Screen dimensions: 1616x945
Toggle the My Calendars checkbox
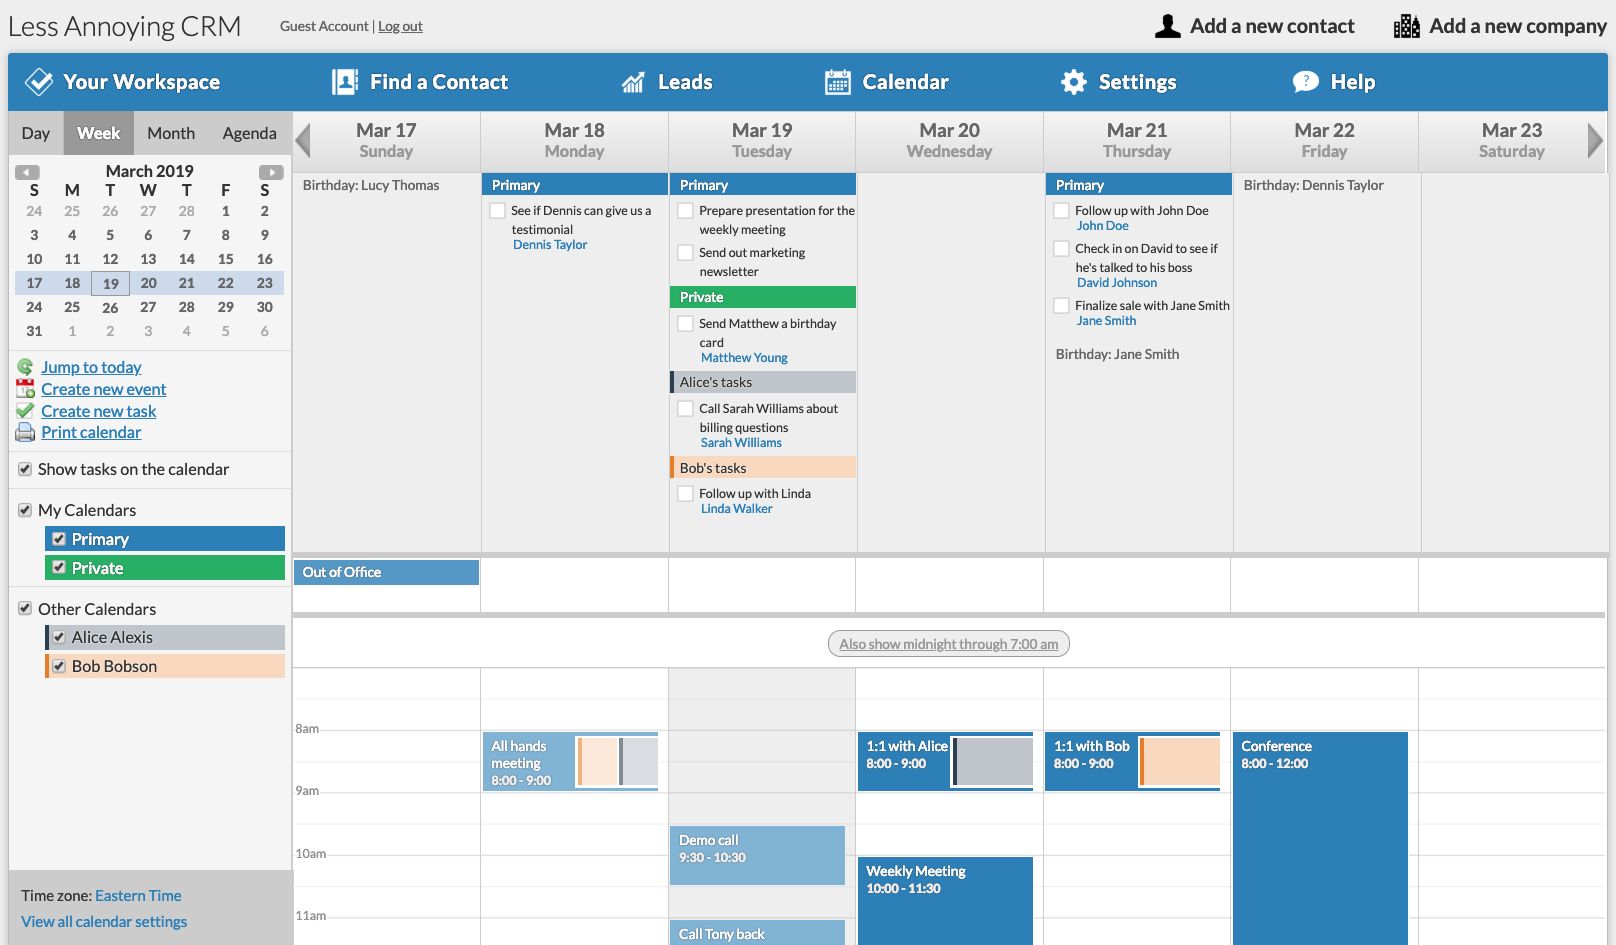tap(25, 510)
